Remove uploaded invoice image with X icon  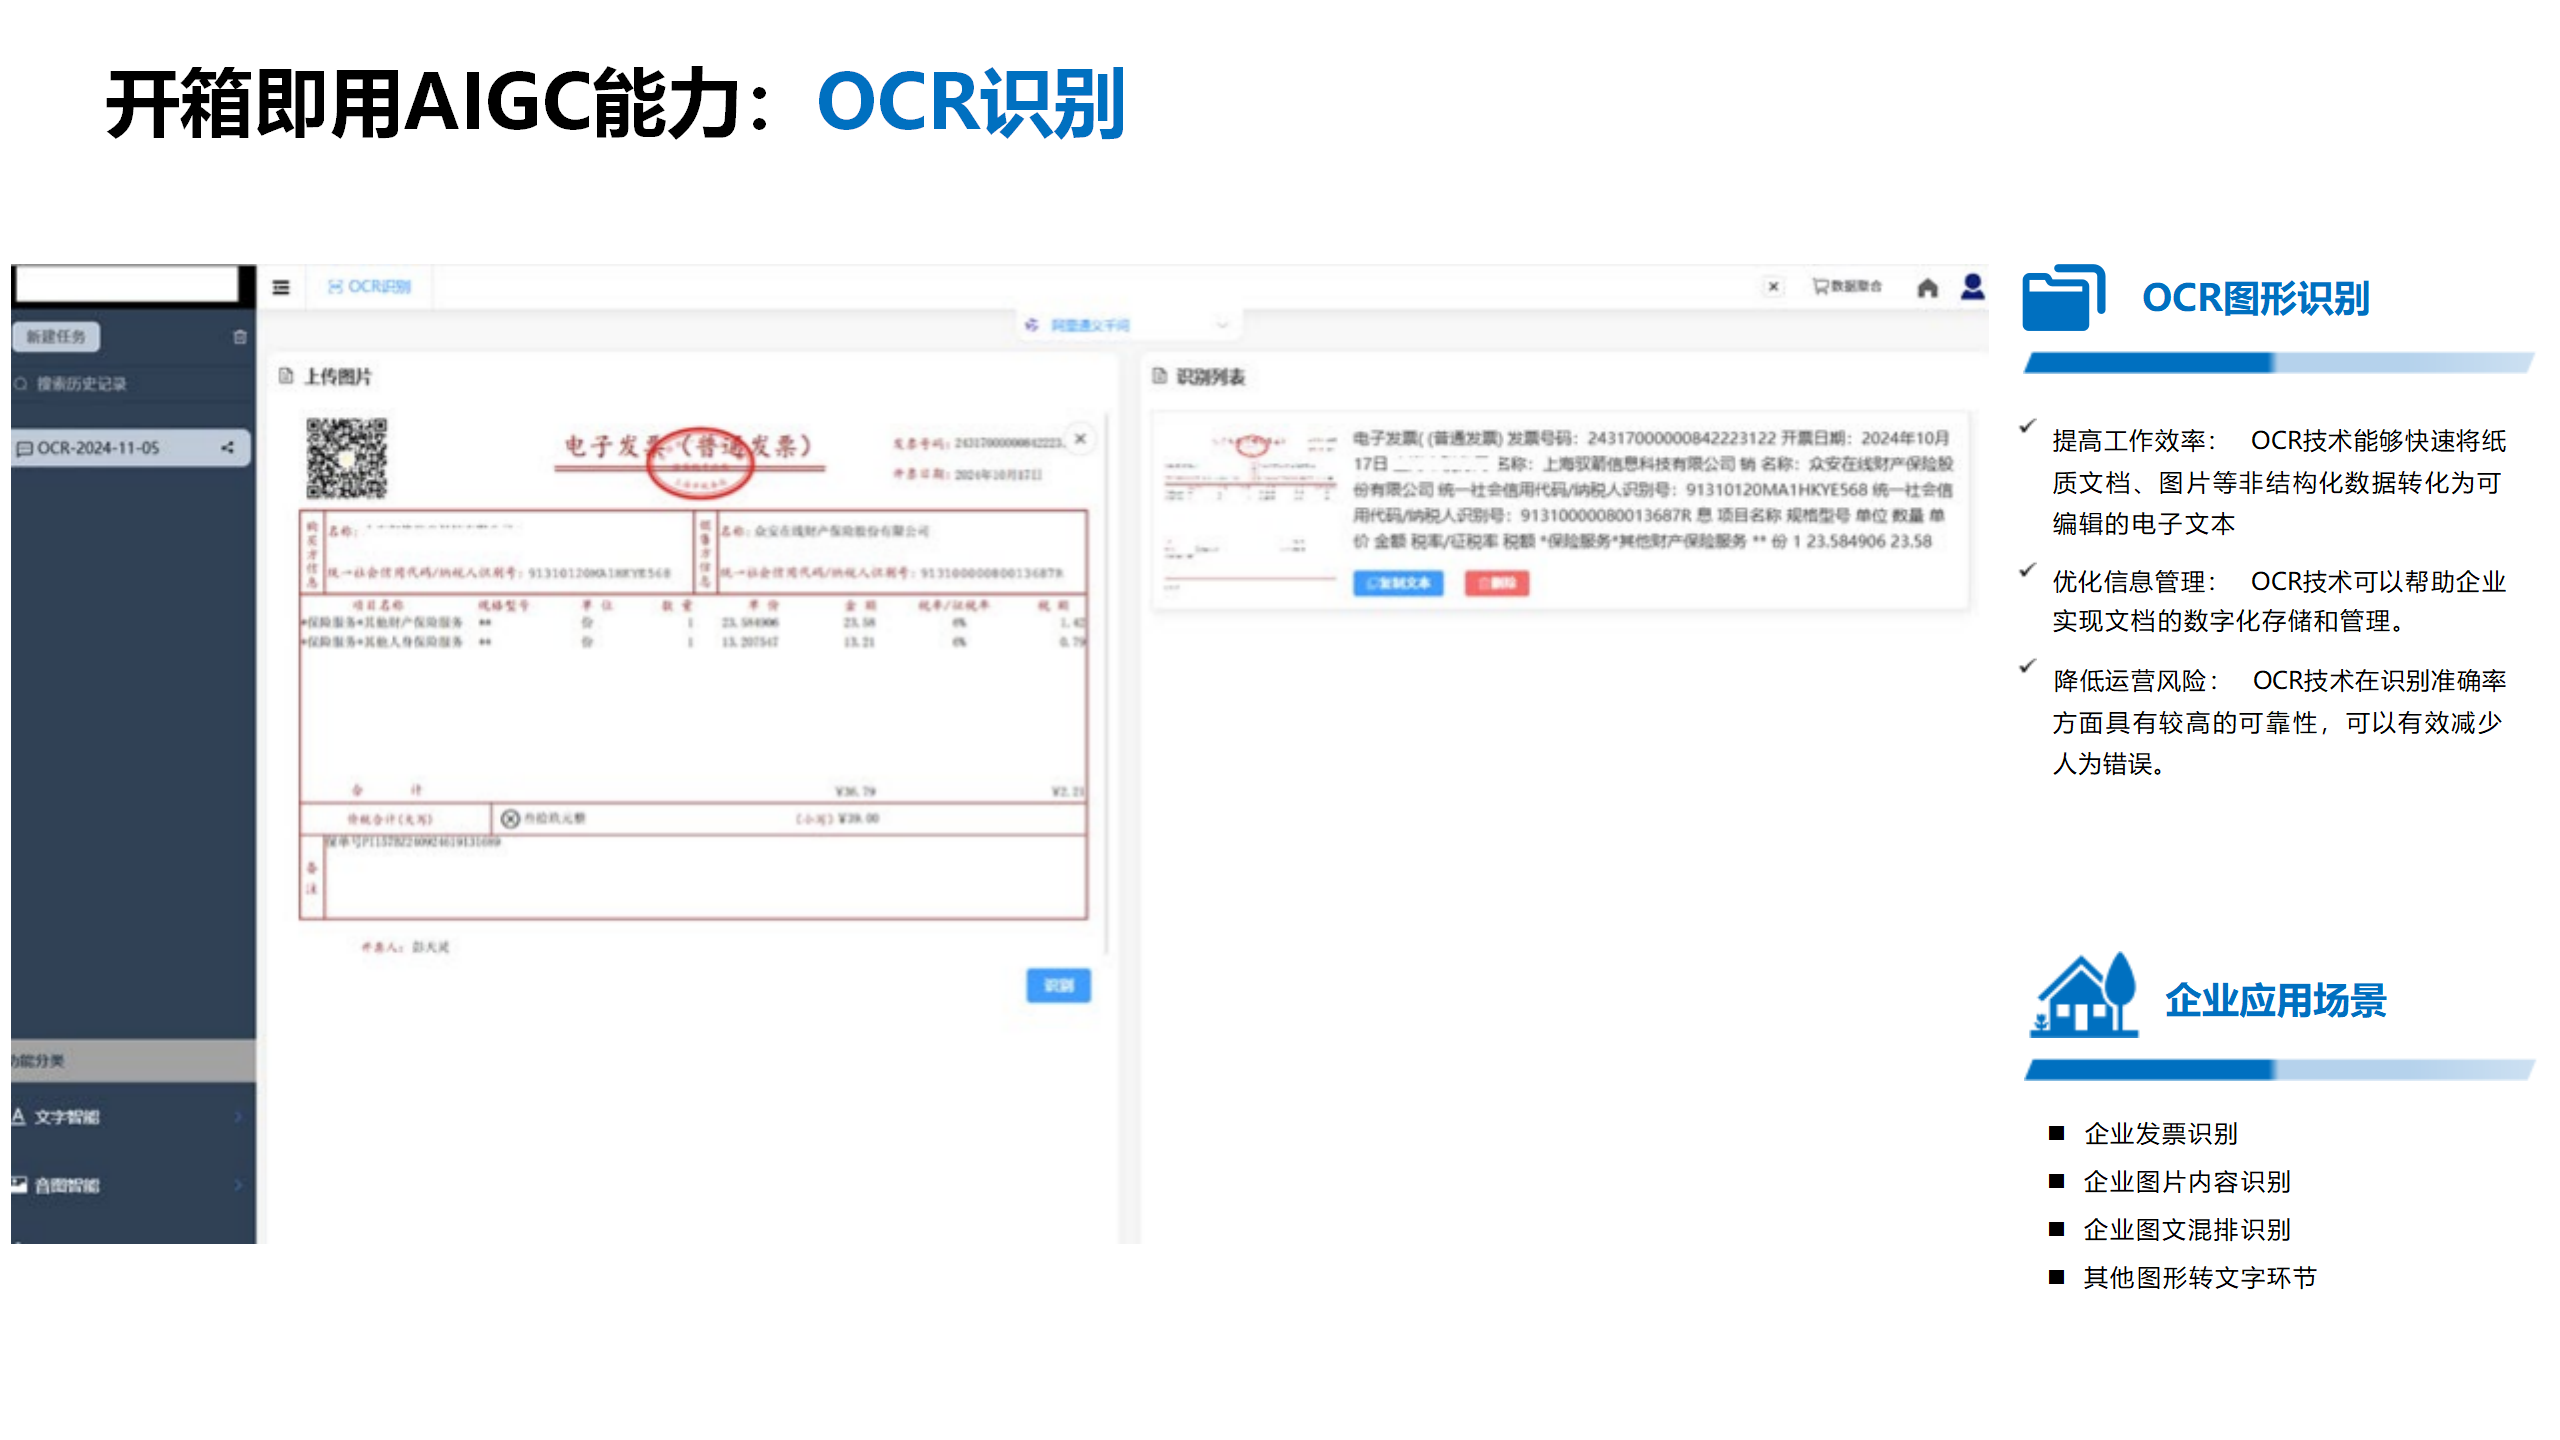[1080, 439]
